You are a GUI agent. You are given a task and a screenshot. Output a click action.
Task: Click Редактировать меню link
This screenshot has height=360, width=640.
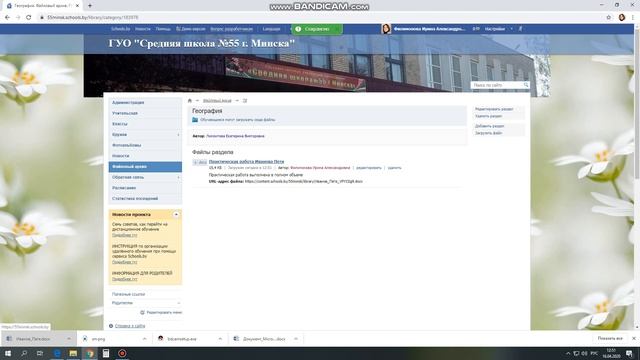161,312
